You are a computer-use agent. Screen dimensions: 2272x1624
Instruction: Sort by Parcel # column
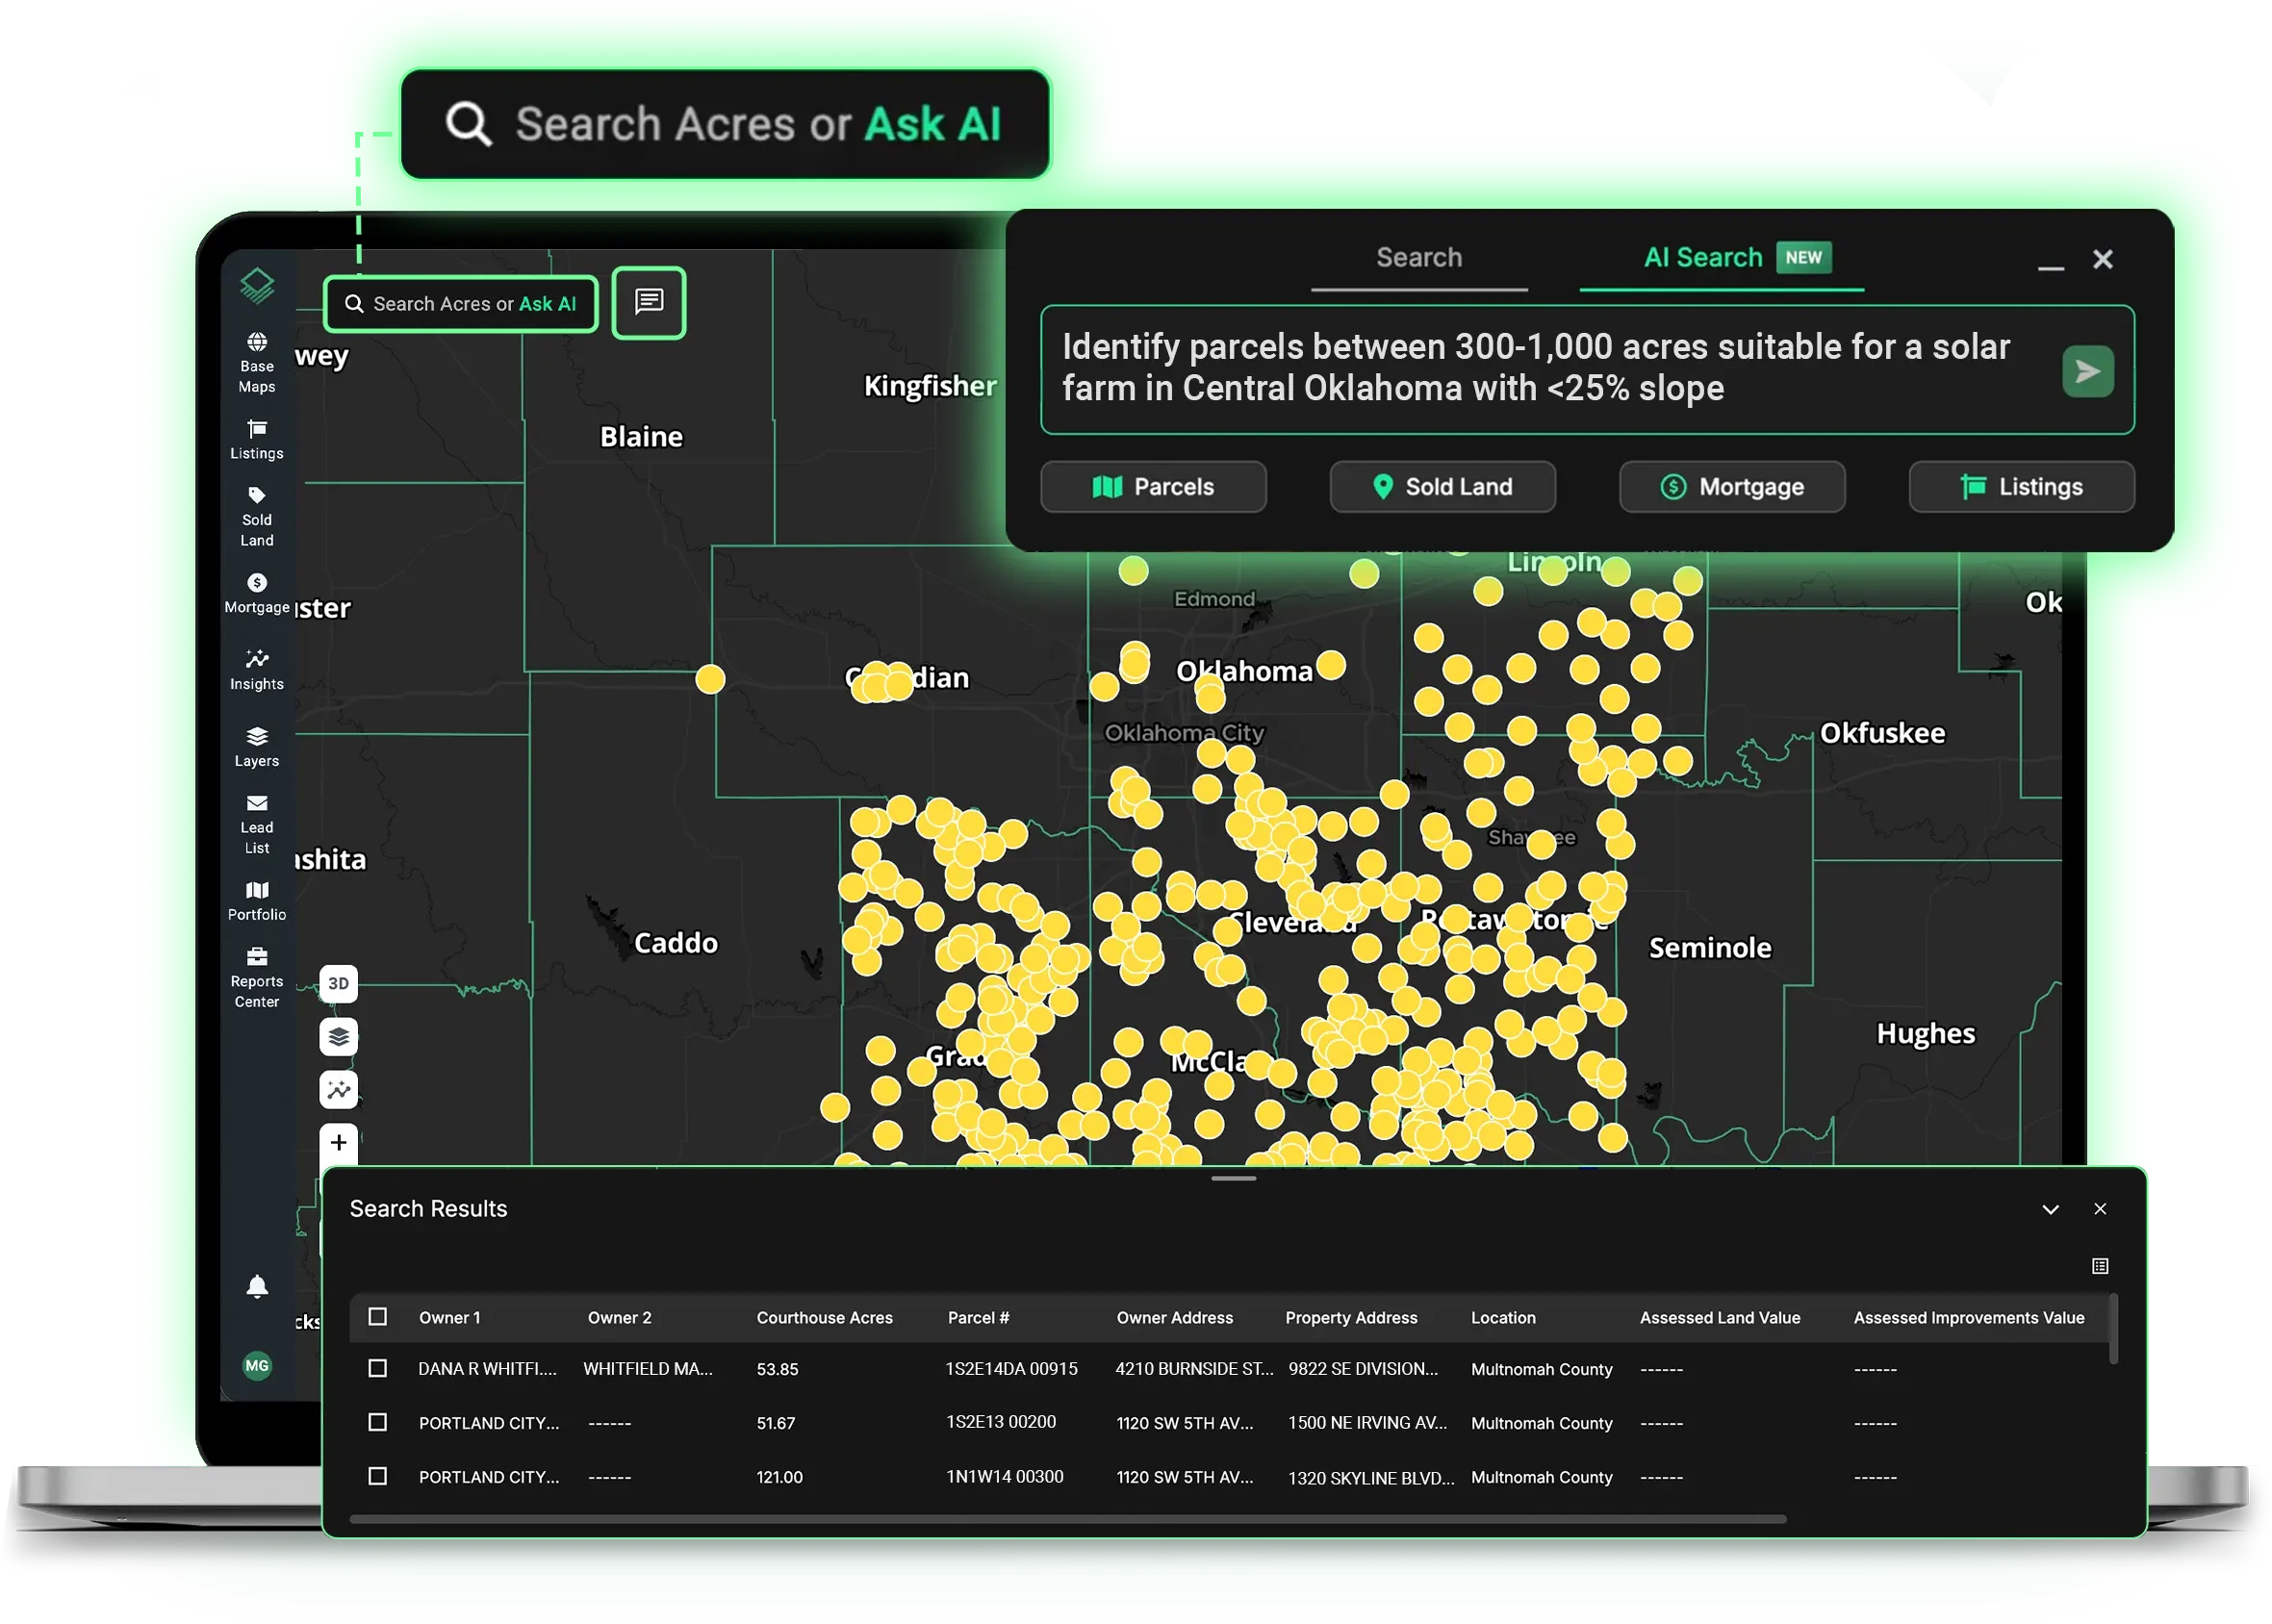(978, 1318)
